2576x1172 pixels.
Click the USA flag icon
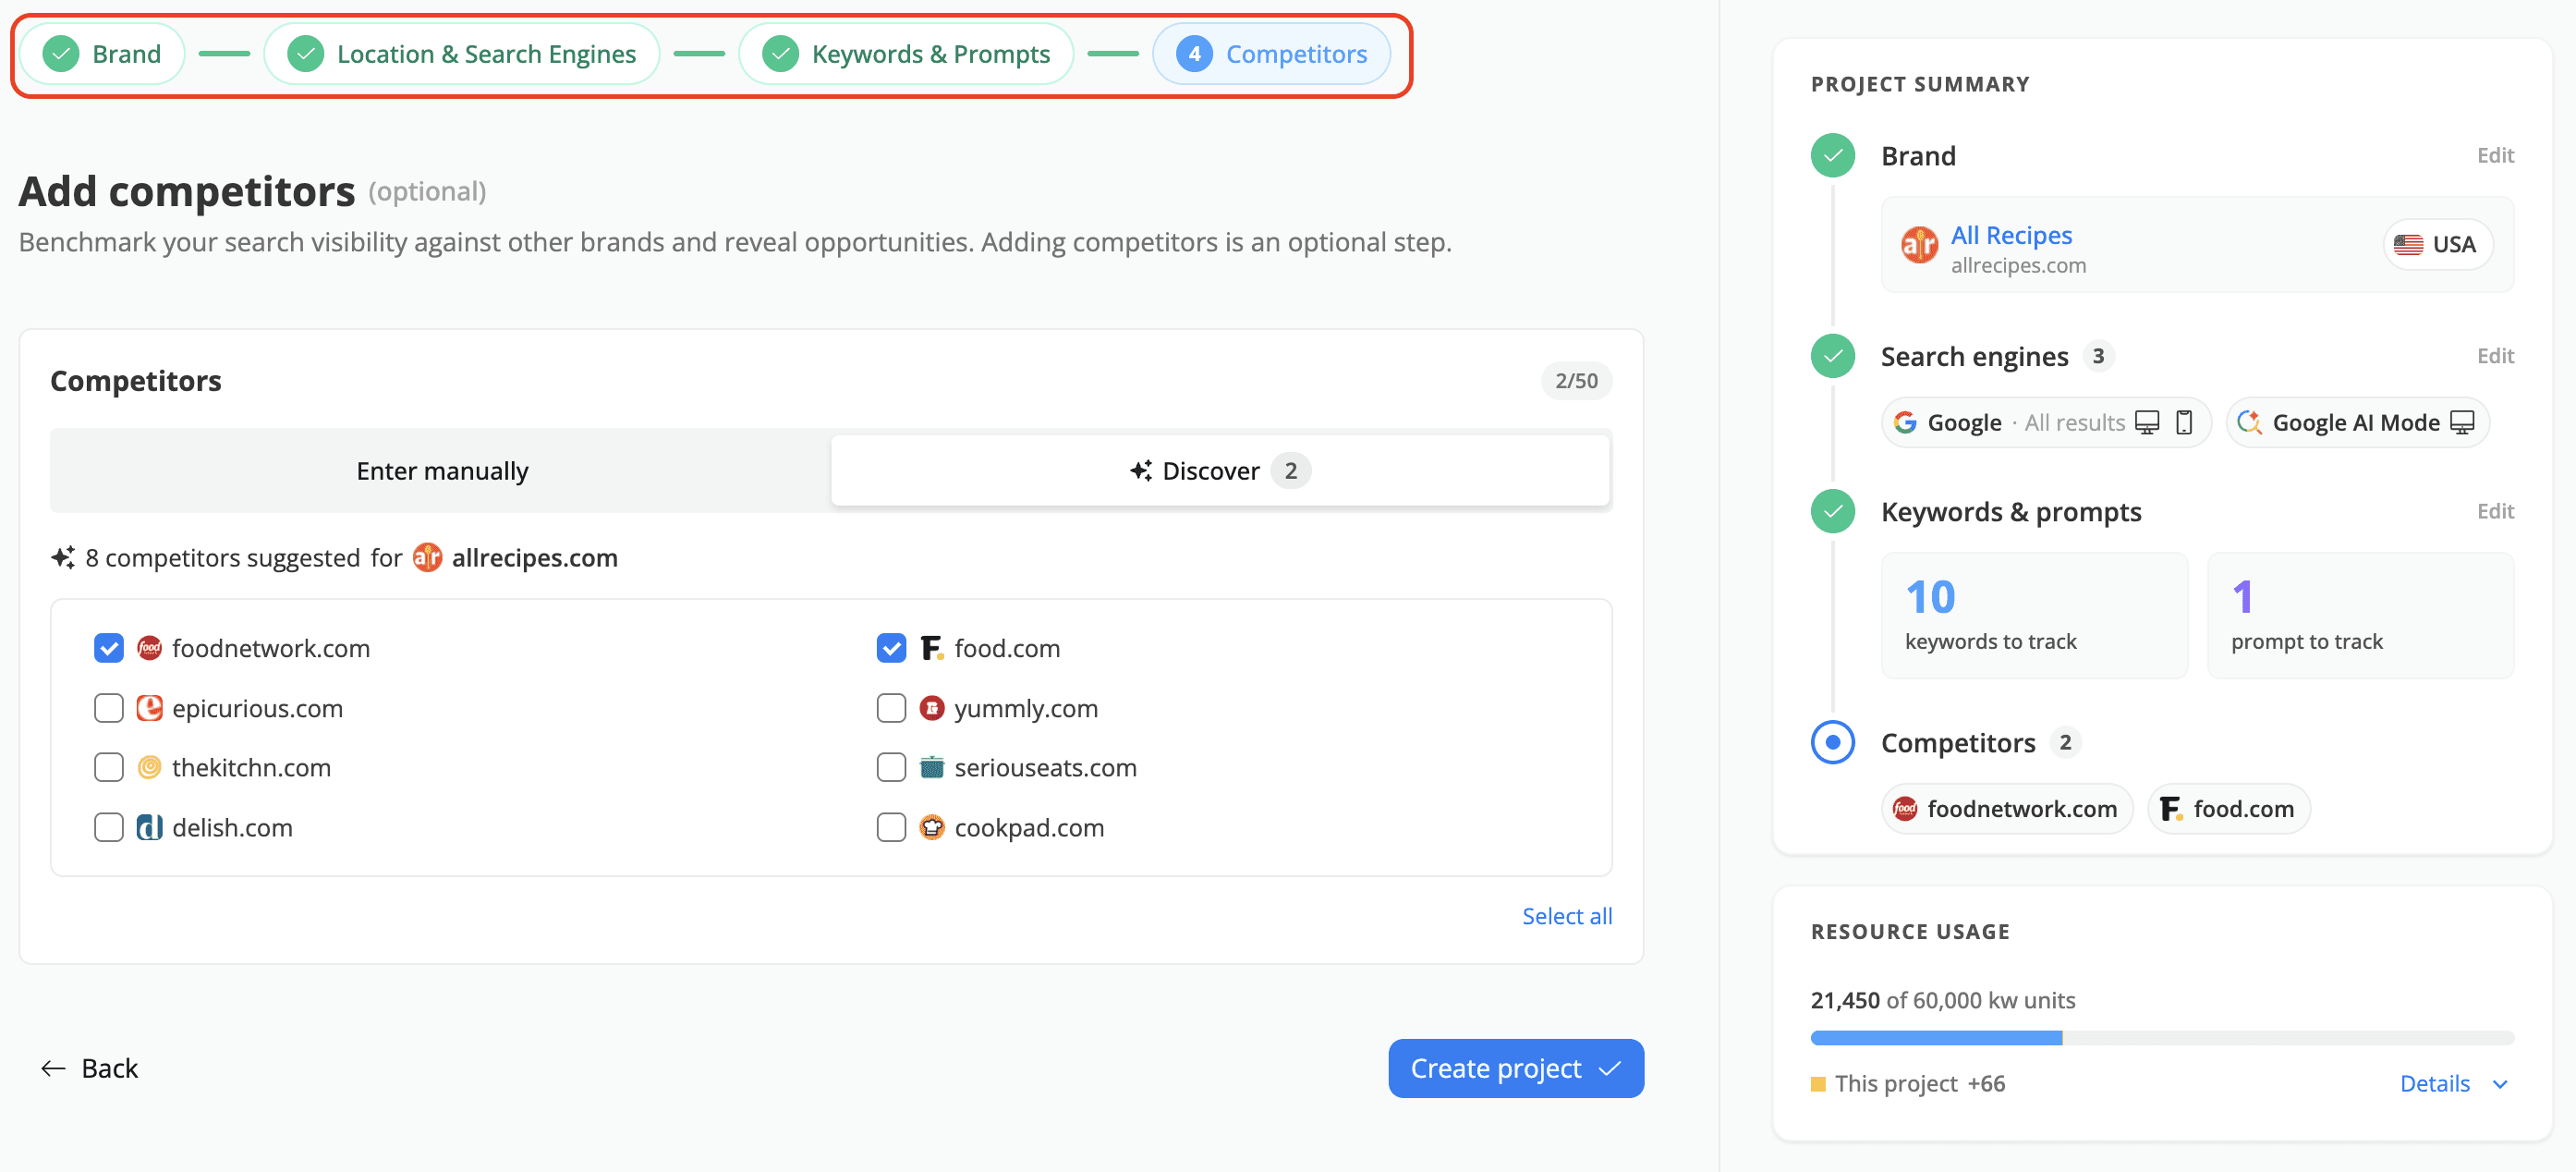2408,244
